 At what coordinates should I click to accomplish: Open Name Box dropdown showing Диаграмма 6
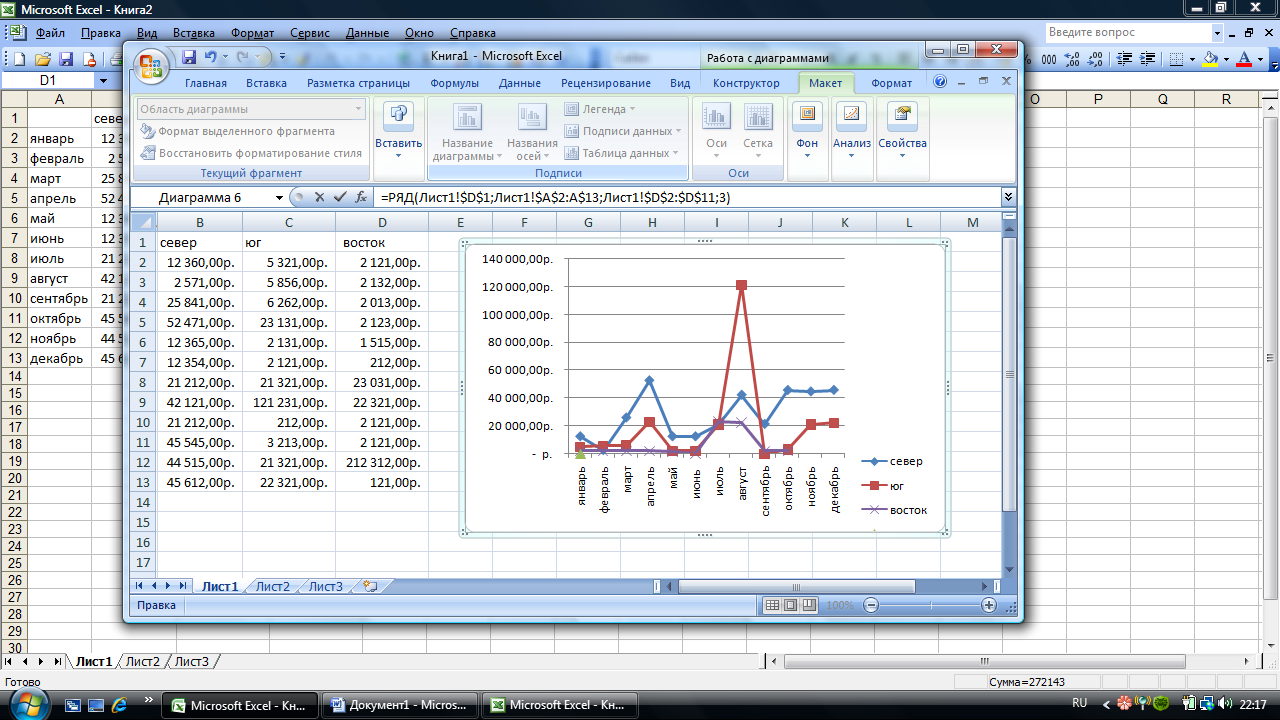pyautogui.click(x=279, y=198)
